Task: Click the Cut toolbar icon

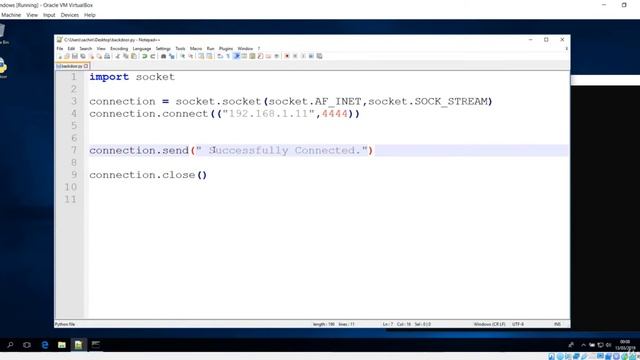Action: click(x=118, y=56)
